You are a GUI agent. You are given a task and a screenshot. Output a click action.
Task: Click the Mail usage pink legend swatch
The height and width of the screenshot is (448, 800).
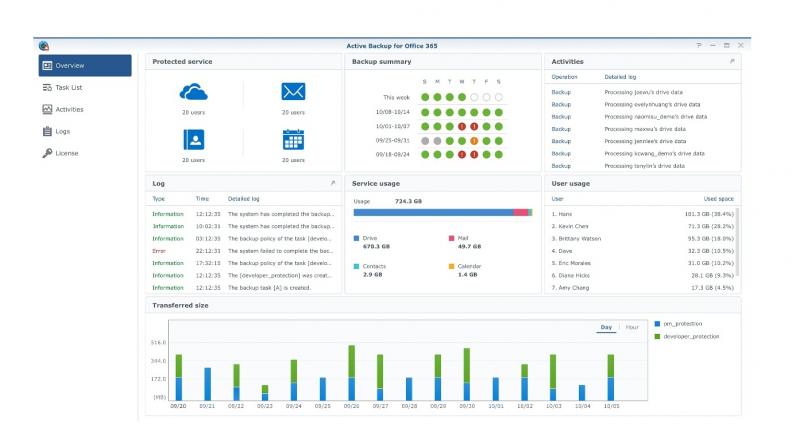coord(451,238)
